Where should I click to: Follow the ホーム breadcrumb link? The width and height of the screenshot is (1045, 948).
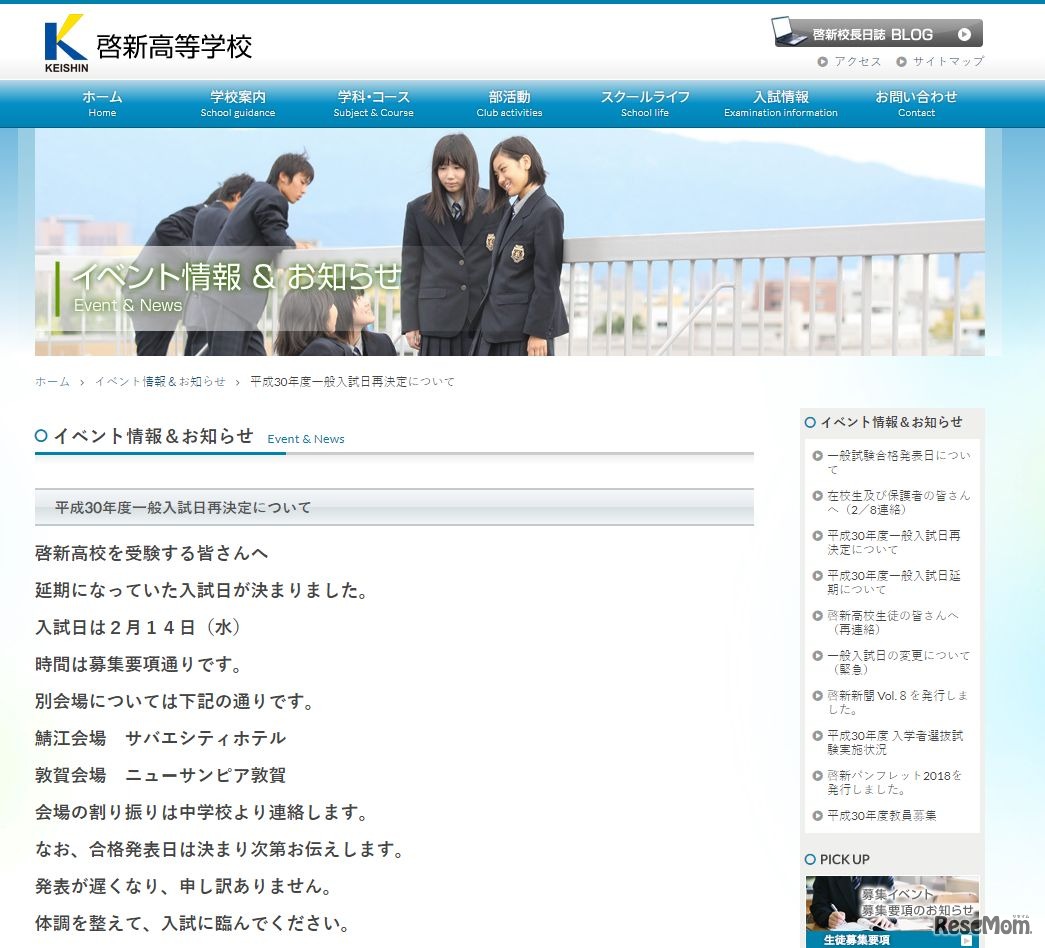51,381
